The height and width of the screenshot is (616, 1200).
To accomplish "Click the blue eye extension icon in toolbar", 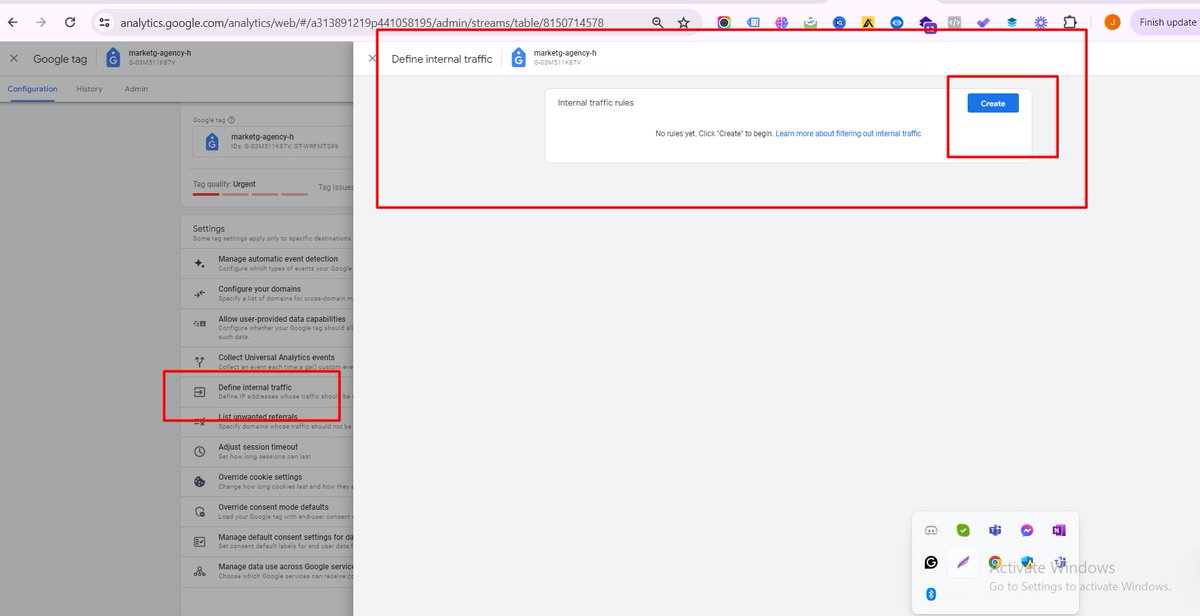I will click(897, 22).
